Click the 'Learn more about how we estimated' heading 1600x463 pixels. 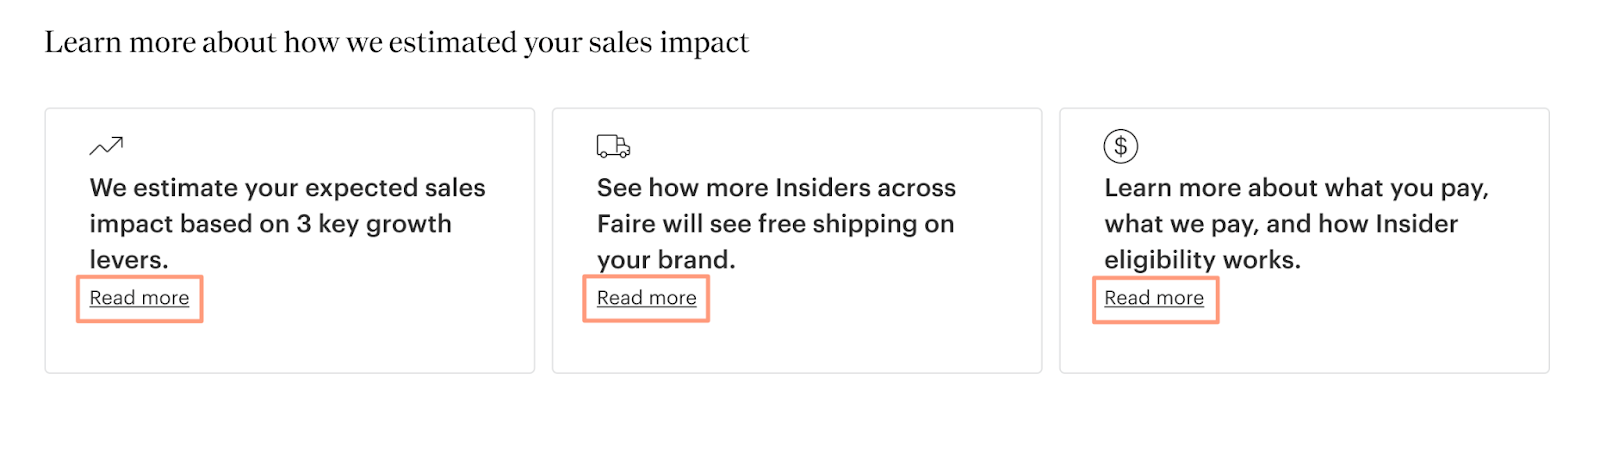pyautogui.click(x=396, y=43)
